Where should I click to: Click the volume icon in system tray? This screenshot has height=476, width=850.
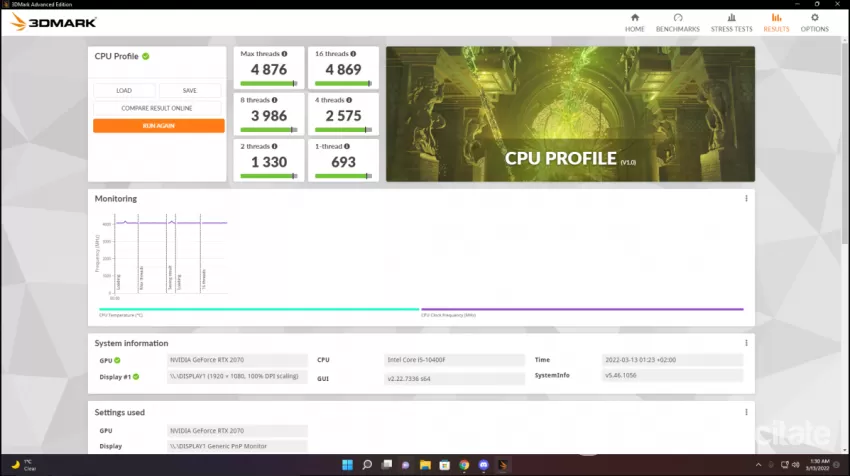tap(796, 465)
